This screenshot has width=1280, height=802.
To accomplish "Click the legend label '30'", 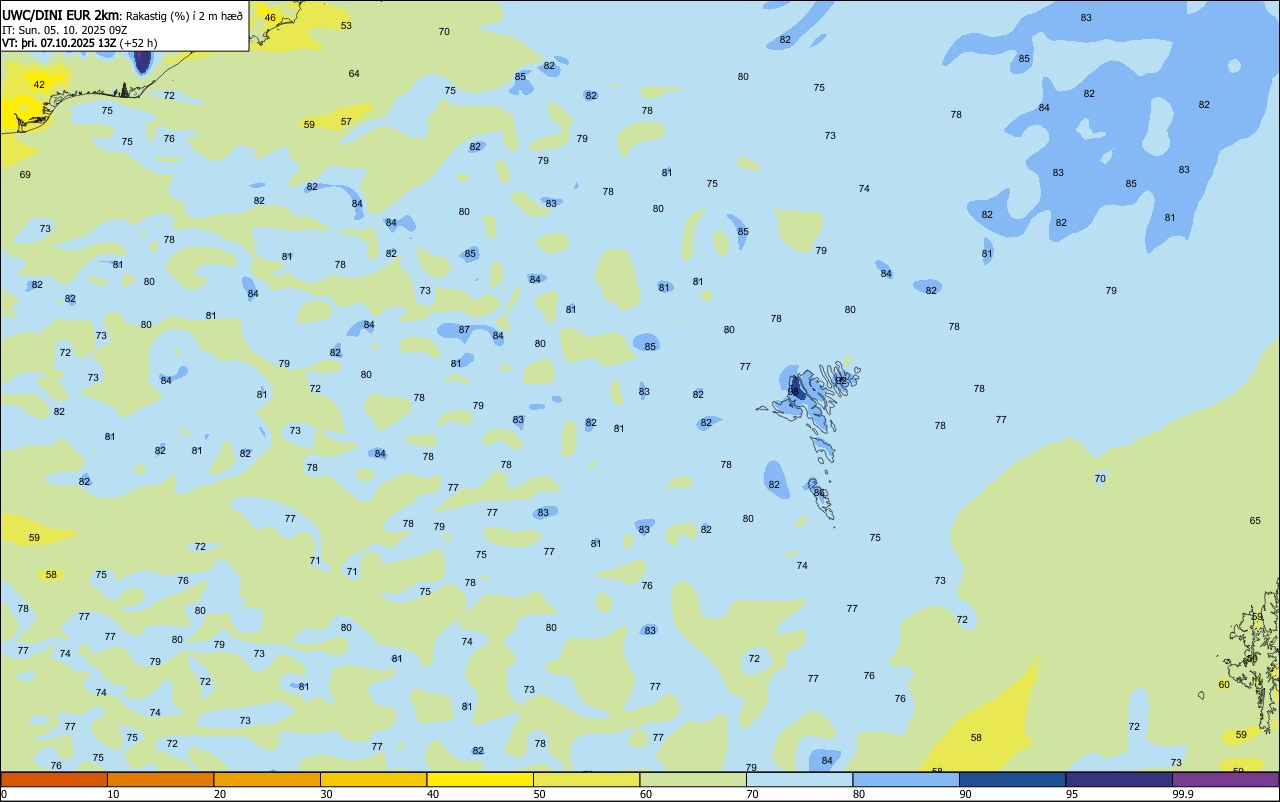I will [x=326, y=794].
